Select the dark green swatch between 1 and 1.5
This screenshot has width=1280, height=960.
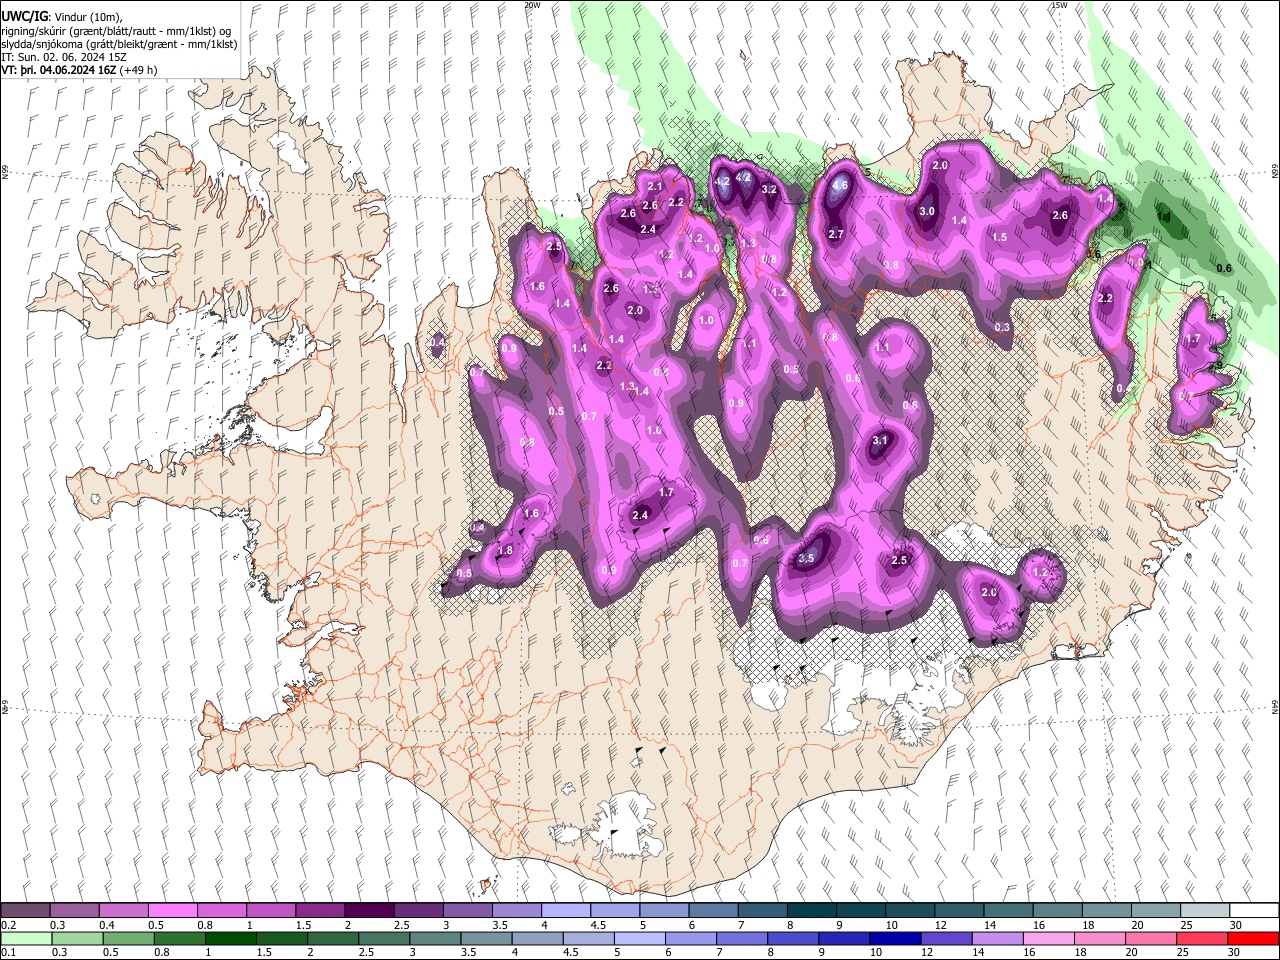(x=229, y=938)
